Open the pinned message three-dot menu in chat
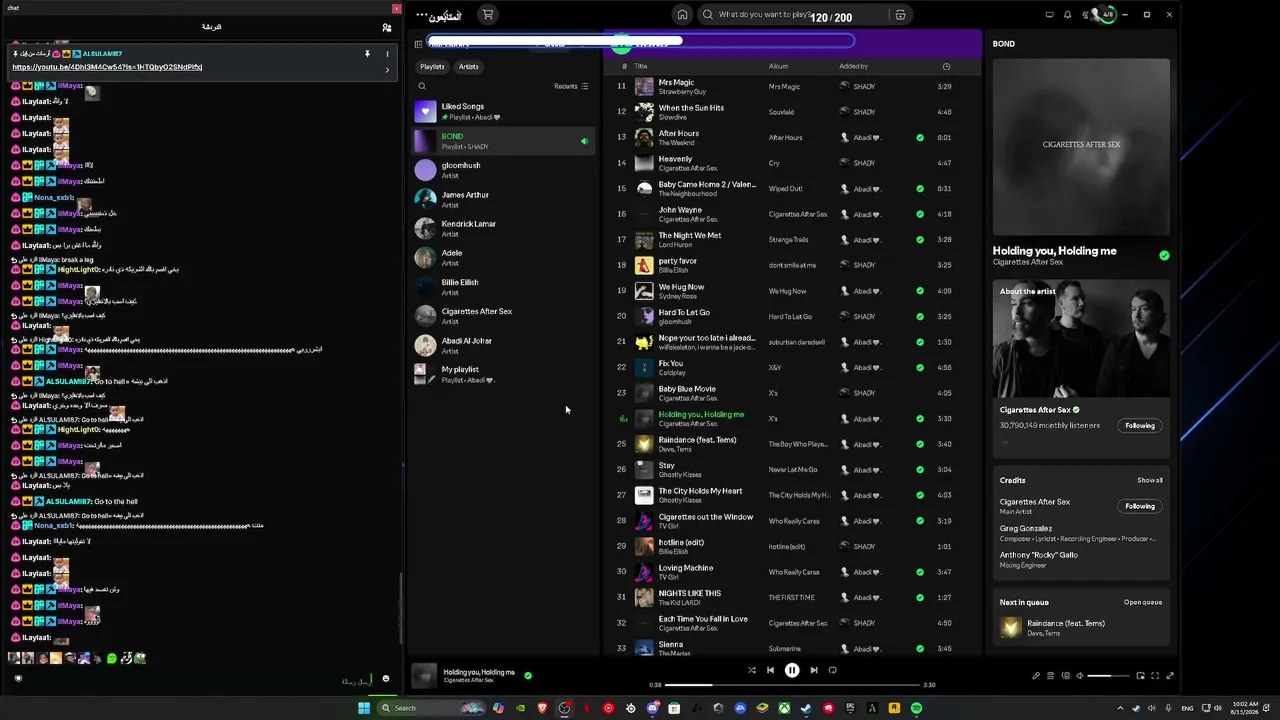 tap(387, 54)
